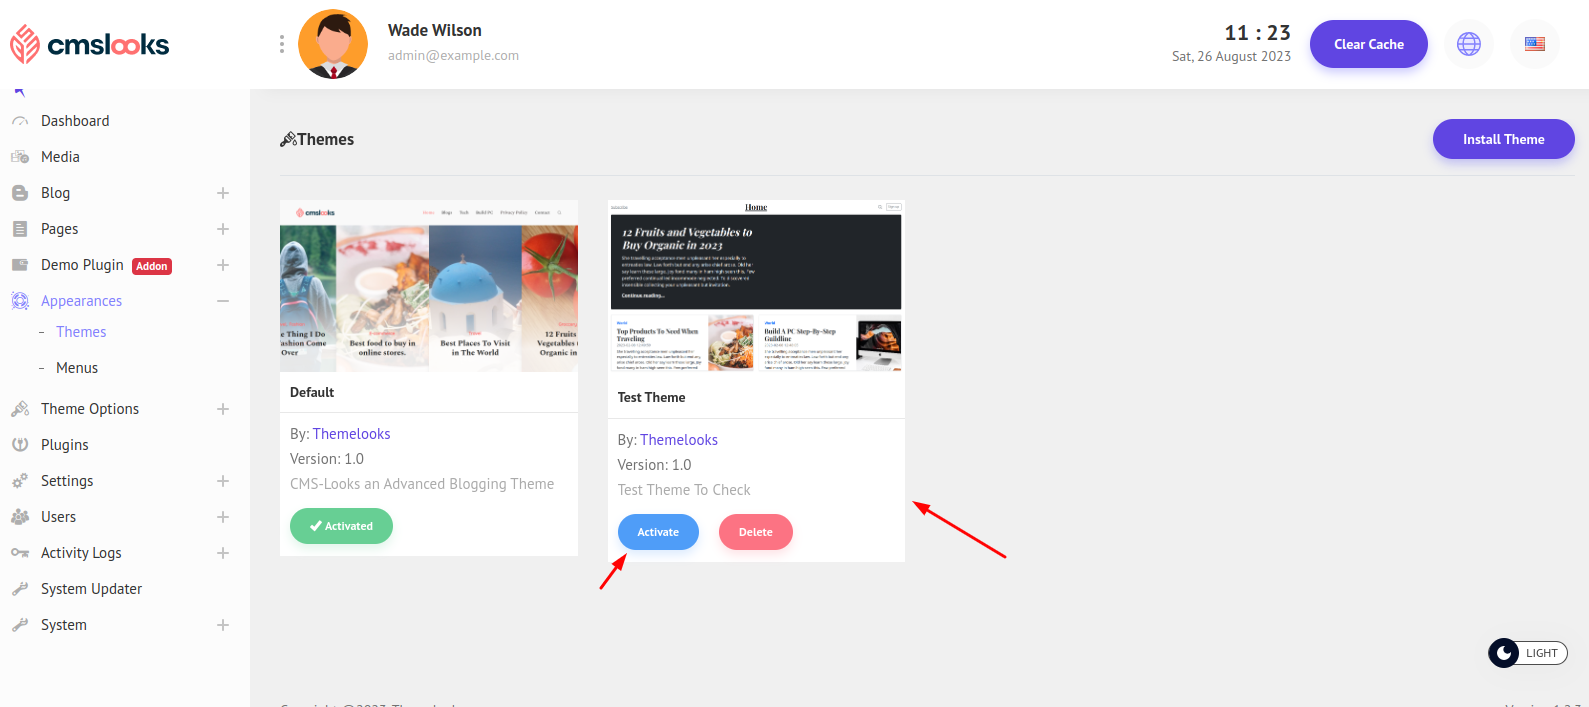Click the three-dot menu beside avatar
Screen dimensions: 1589x707
click(x=282, y=44)
